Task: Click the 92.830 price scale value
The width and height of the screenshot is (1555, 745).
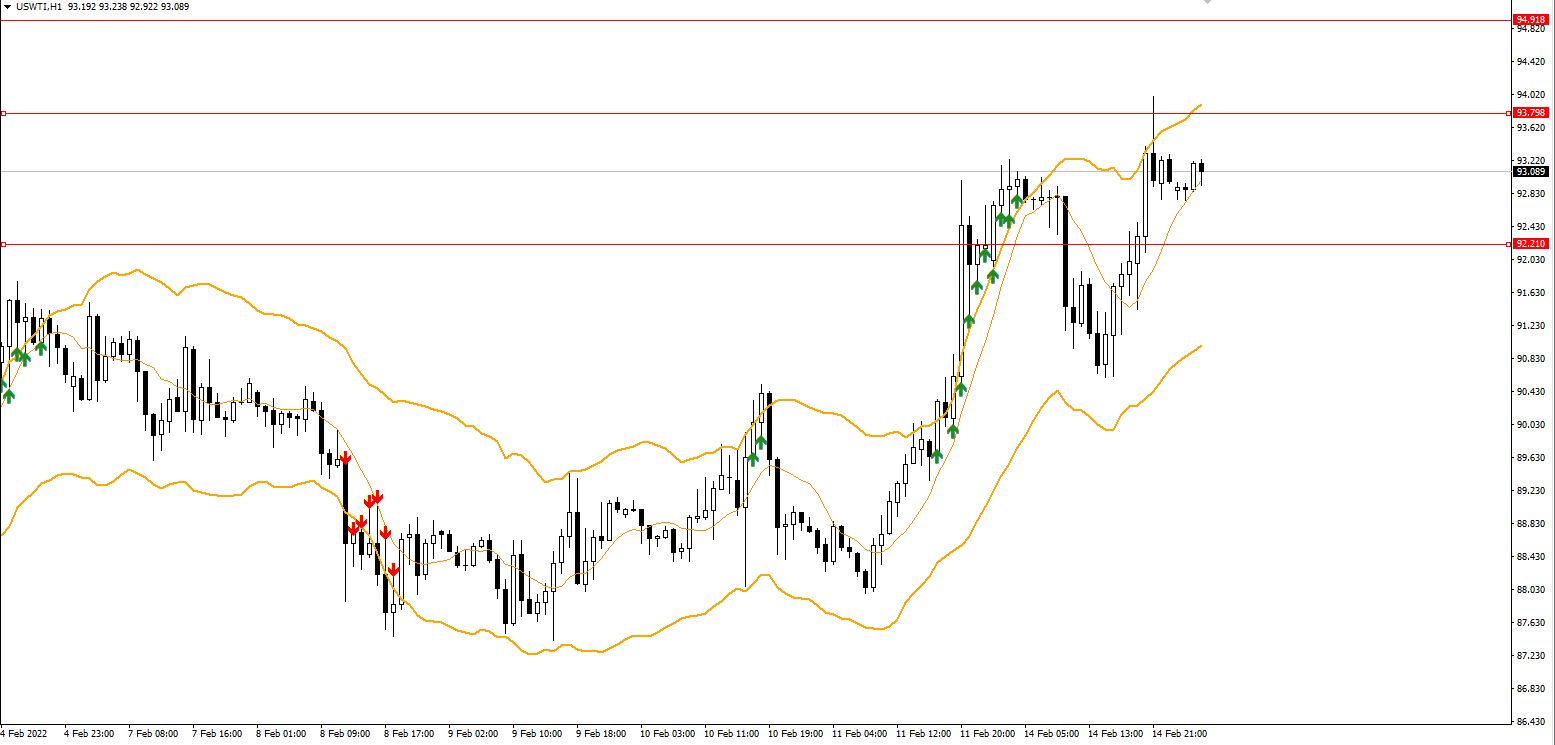Action: tap(1533, 194)
